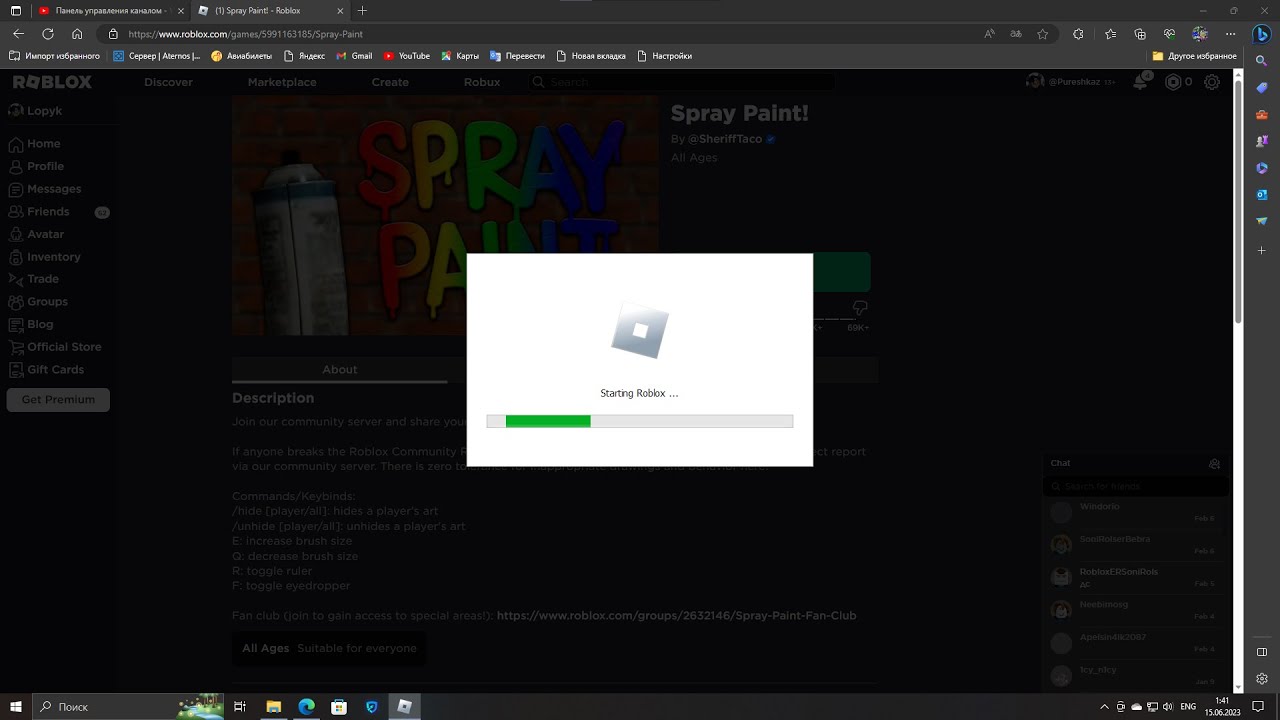Viewport: 1280px width, 720px height.
Task: Go to browser home page
Action: pos(77,33)
